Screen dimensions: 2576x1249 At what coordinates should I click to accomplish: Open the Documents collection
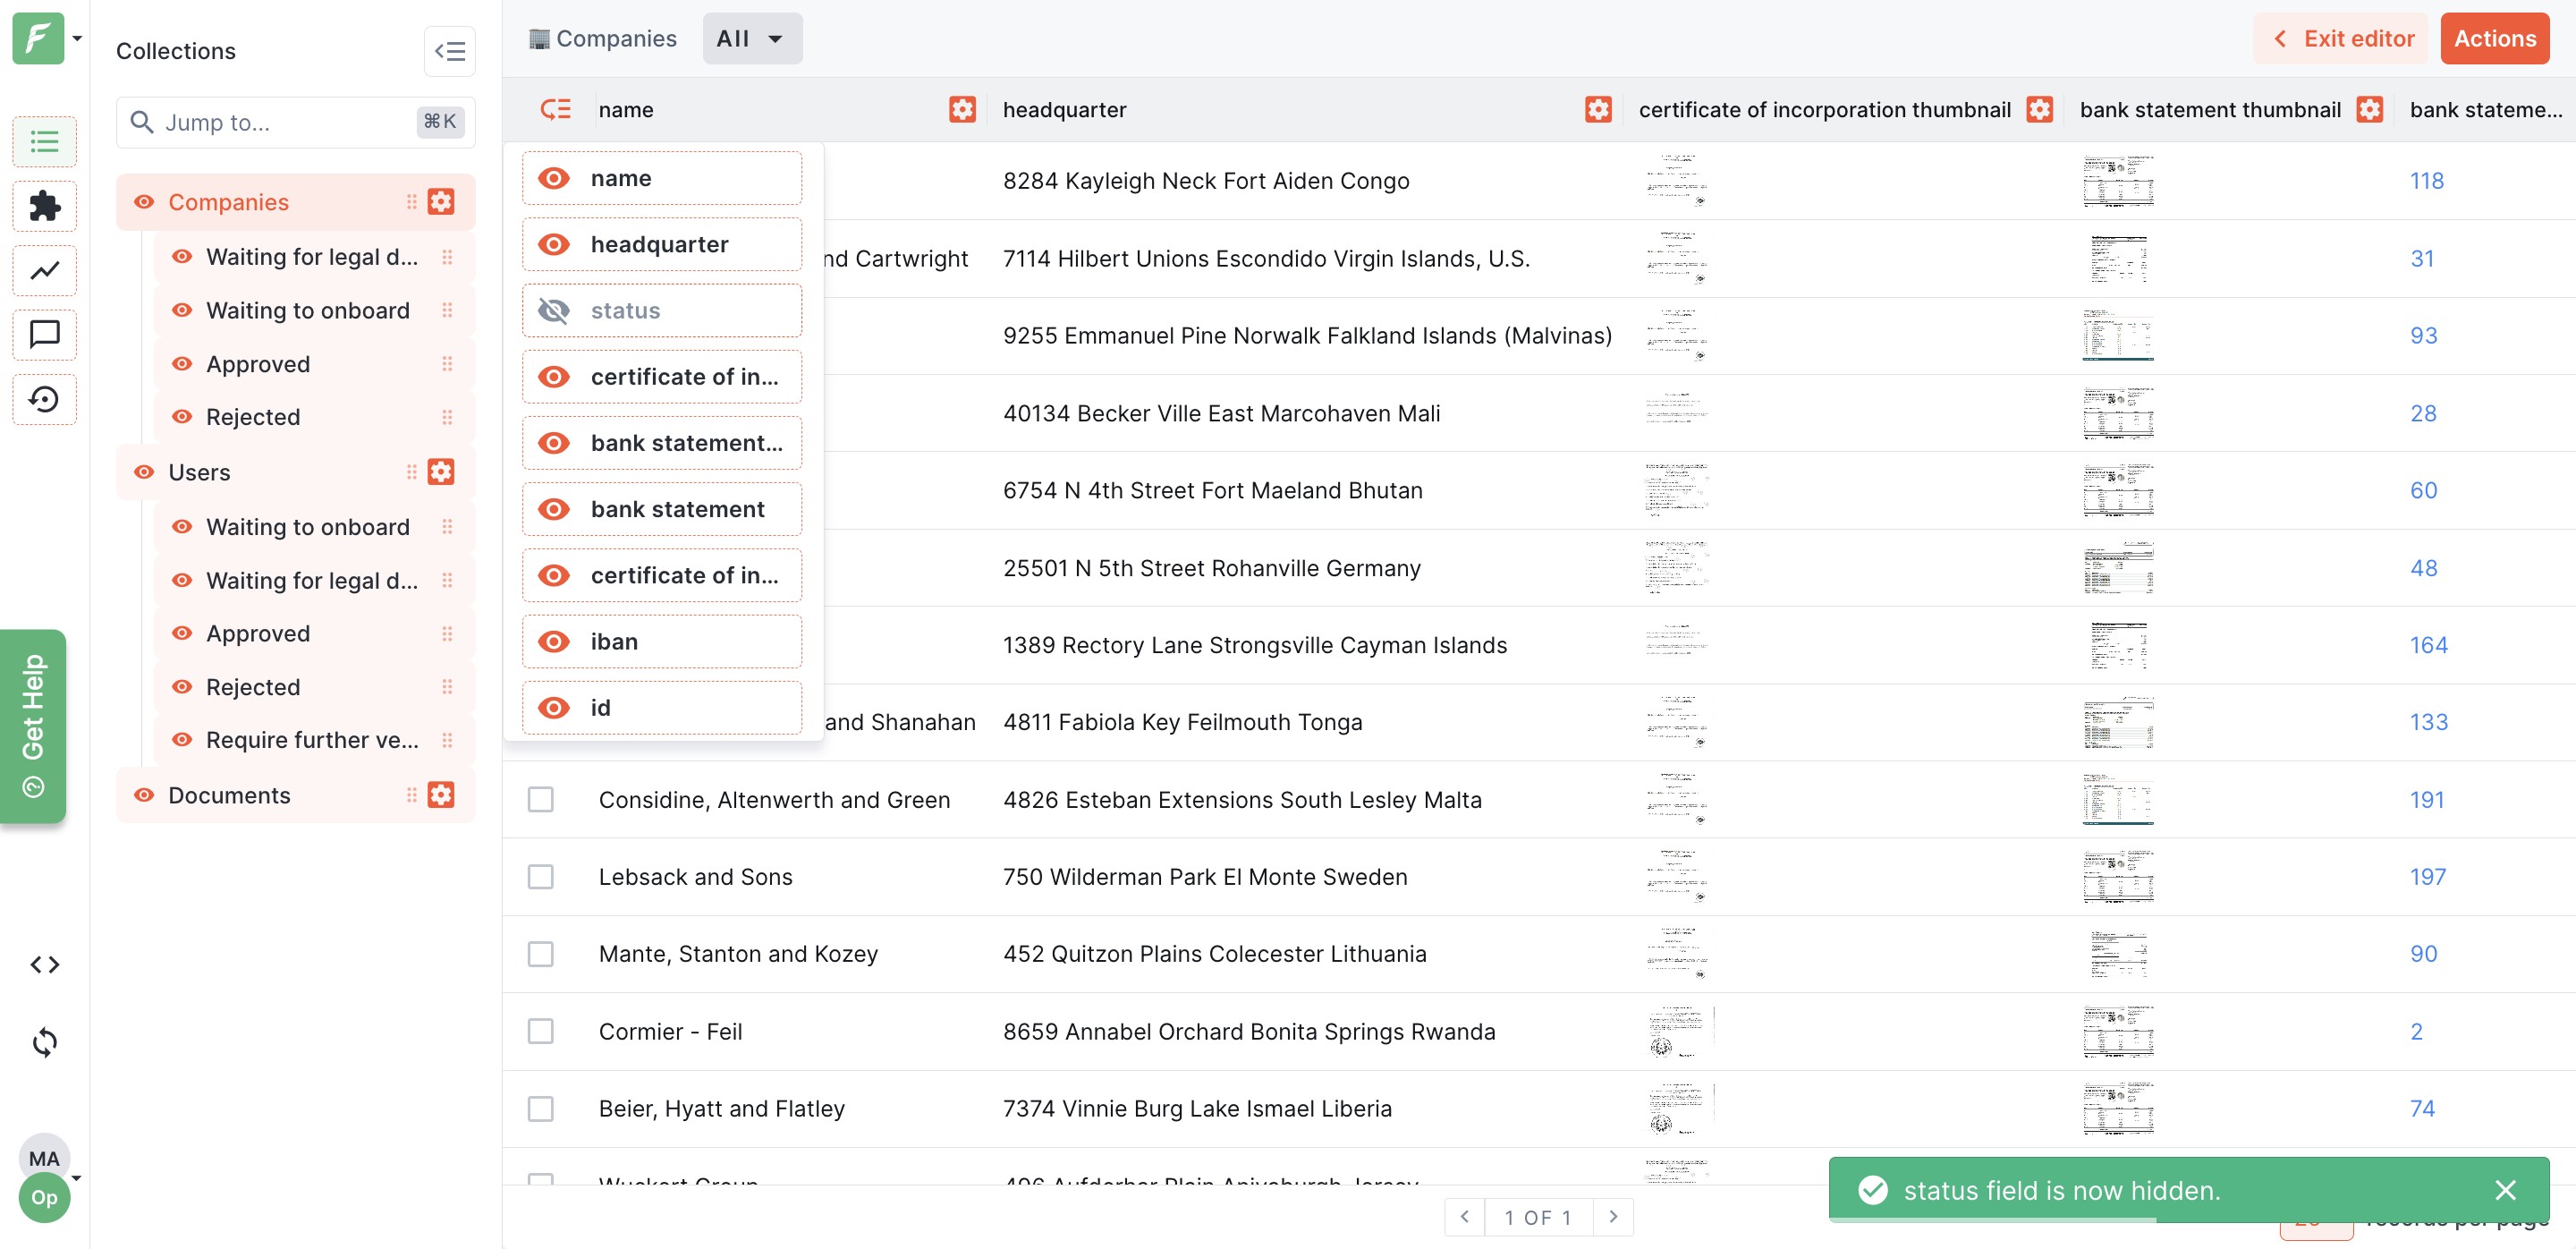click(229, 795)
